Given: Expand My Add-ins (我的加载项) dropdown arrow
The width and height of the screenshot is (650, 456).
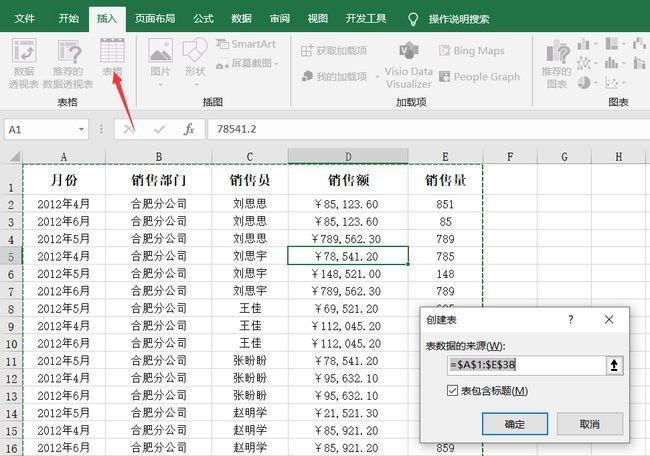Looking at the screenshot, I should [x=377, y=77].
